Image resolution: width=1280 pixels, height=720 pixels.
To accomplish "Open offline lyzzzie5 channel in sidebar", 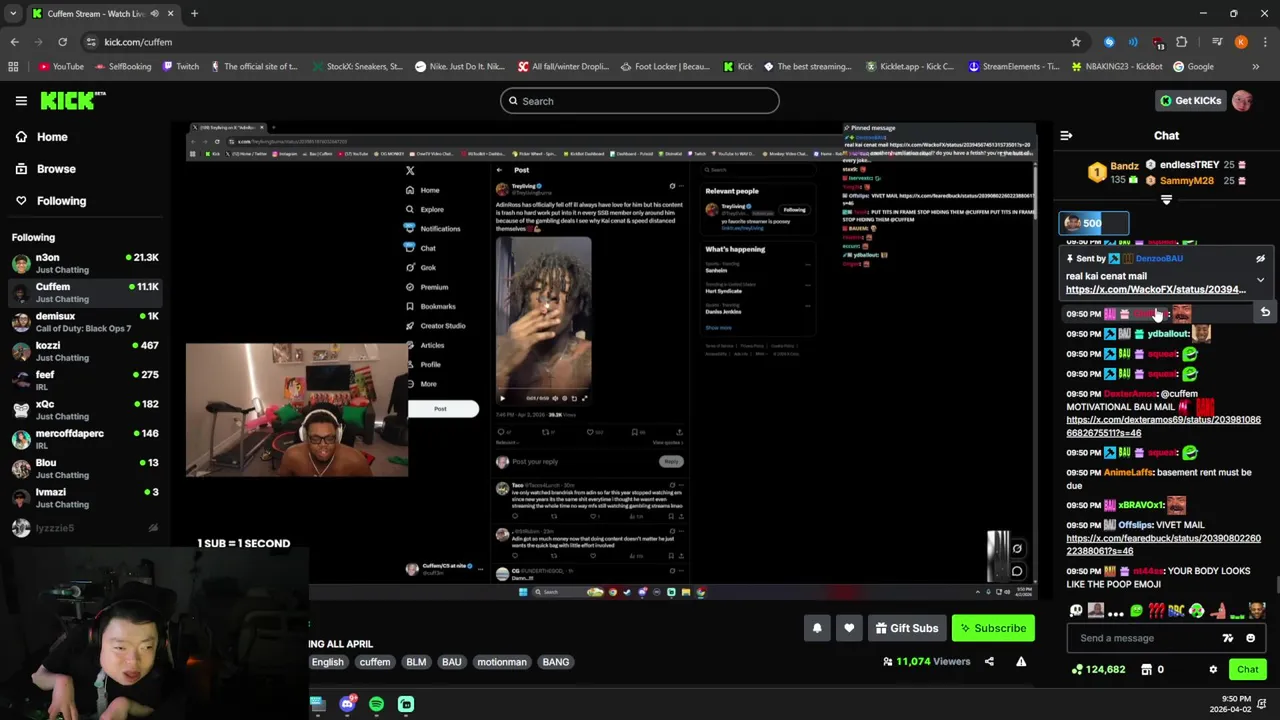I will tap(85, 527).
